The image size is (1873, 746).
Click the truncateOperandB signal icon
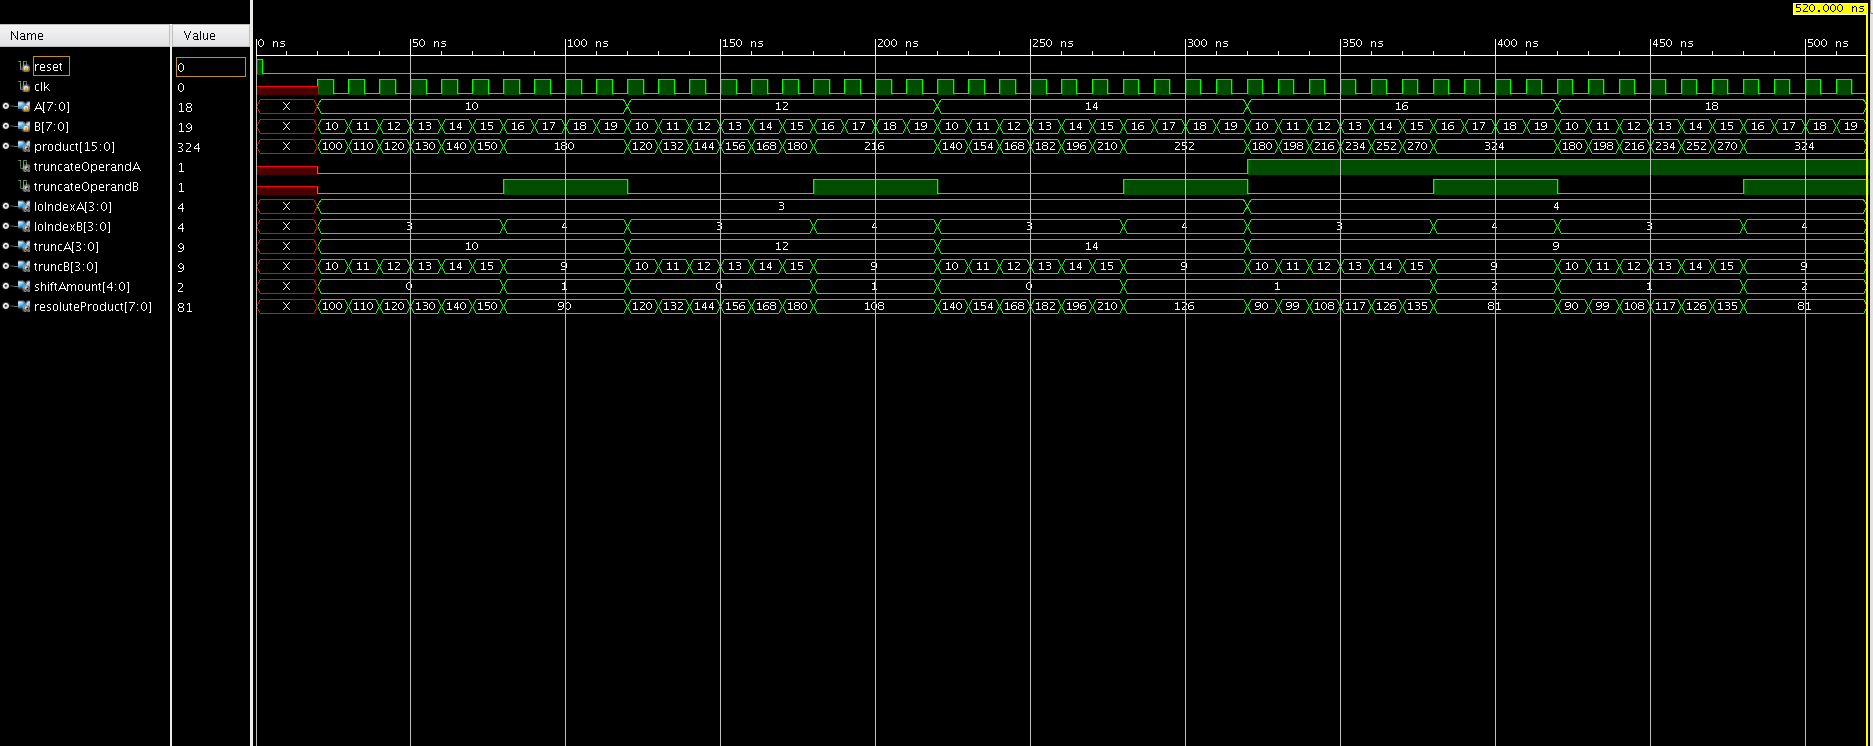[x=25, y=187]
